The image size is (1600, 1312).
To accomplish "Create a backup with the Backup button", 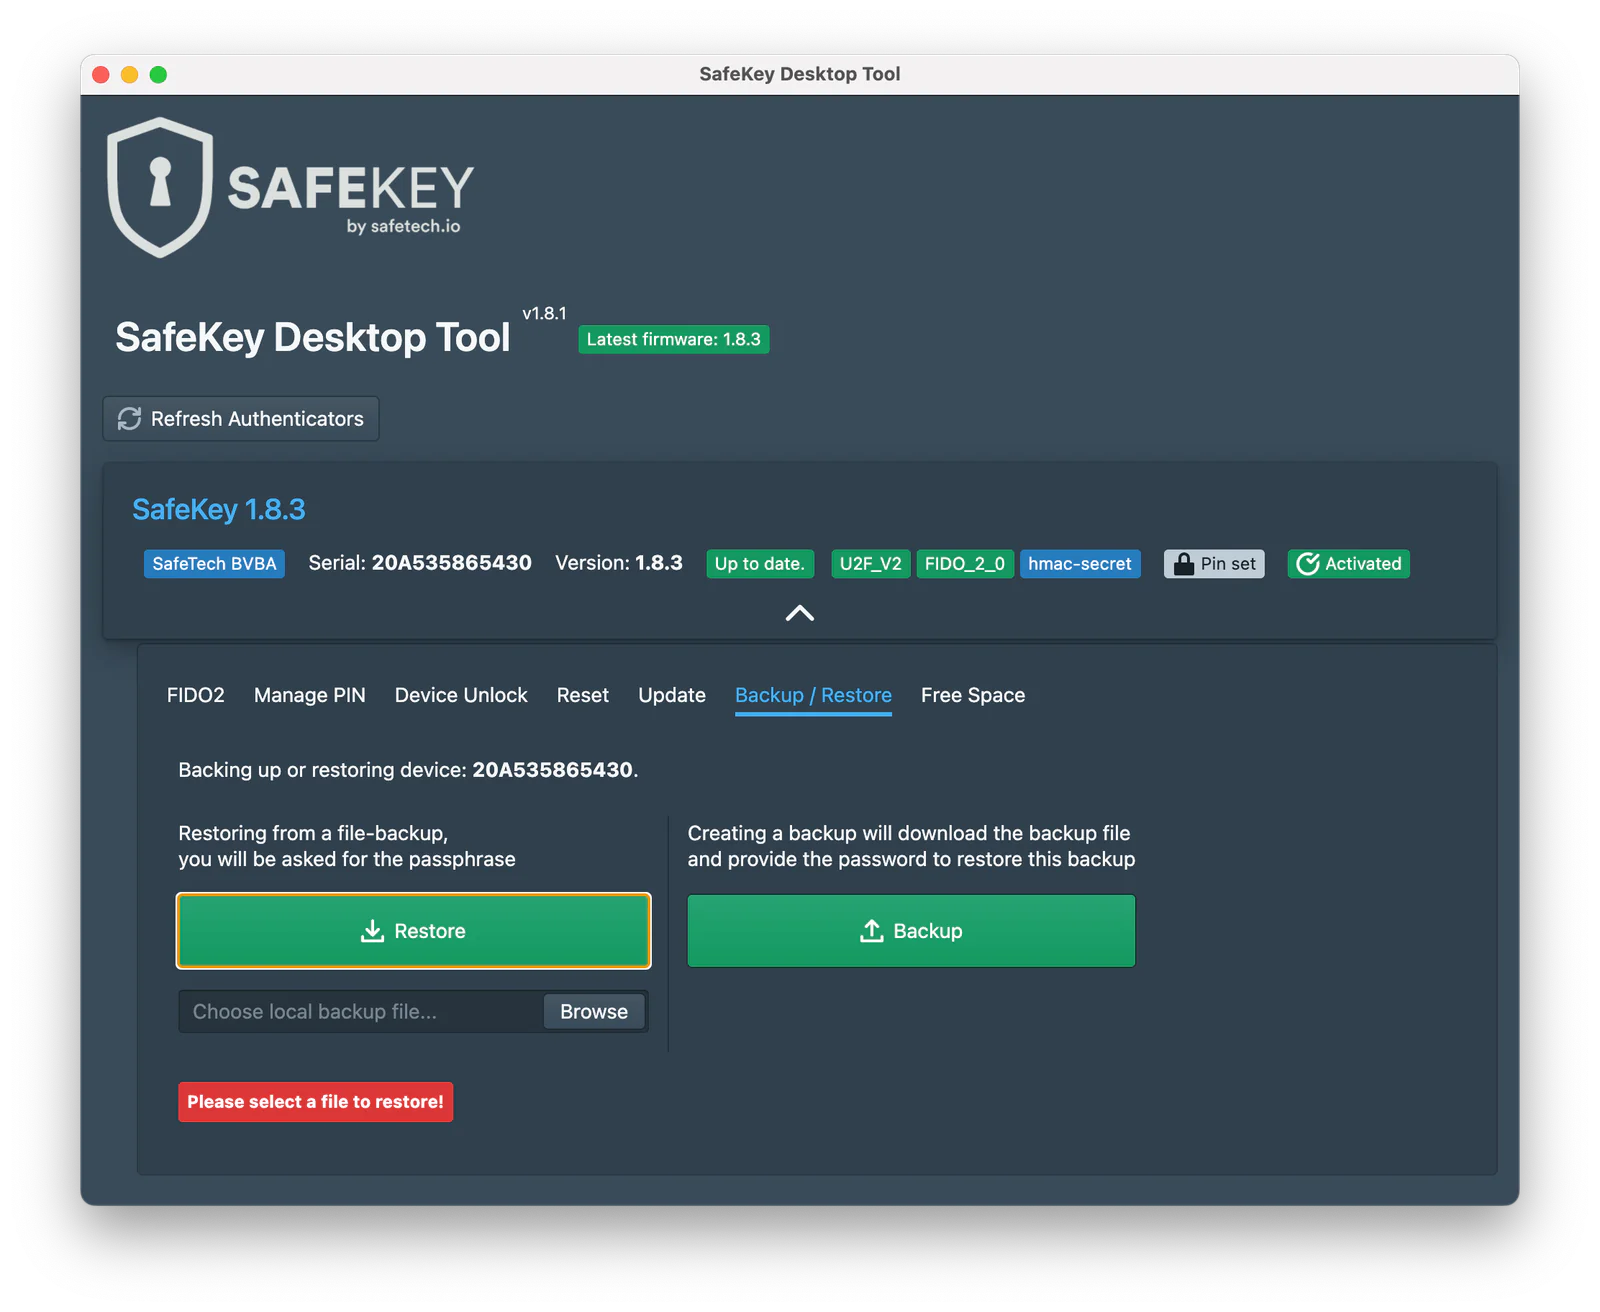I will pyautogui.click(x=911, y=931).
